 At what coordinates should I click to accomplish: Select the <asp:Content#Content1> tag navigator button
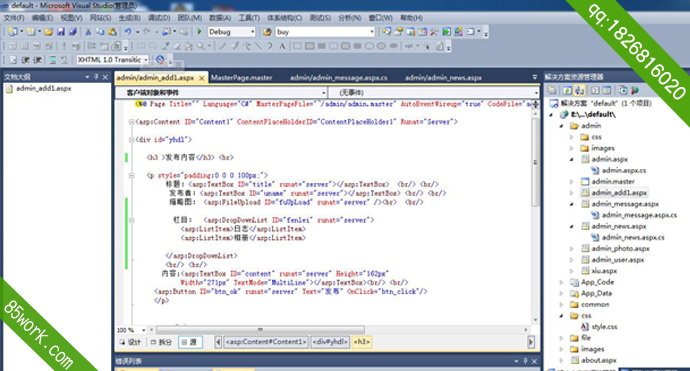(x=266, y=342)
